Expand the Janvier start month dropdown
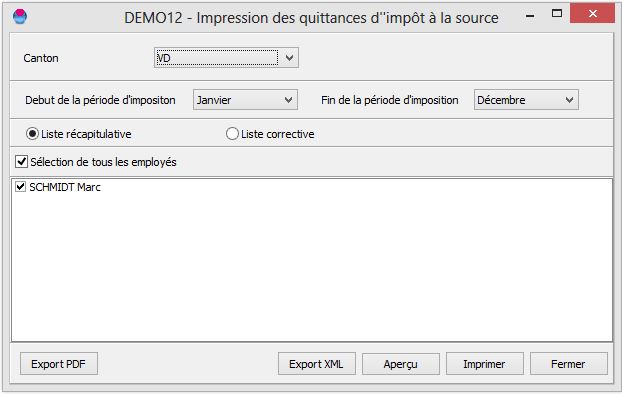The width and height of the screenshot is (622, 394). click(x=289, y=100)
